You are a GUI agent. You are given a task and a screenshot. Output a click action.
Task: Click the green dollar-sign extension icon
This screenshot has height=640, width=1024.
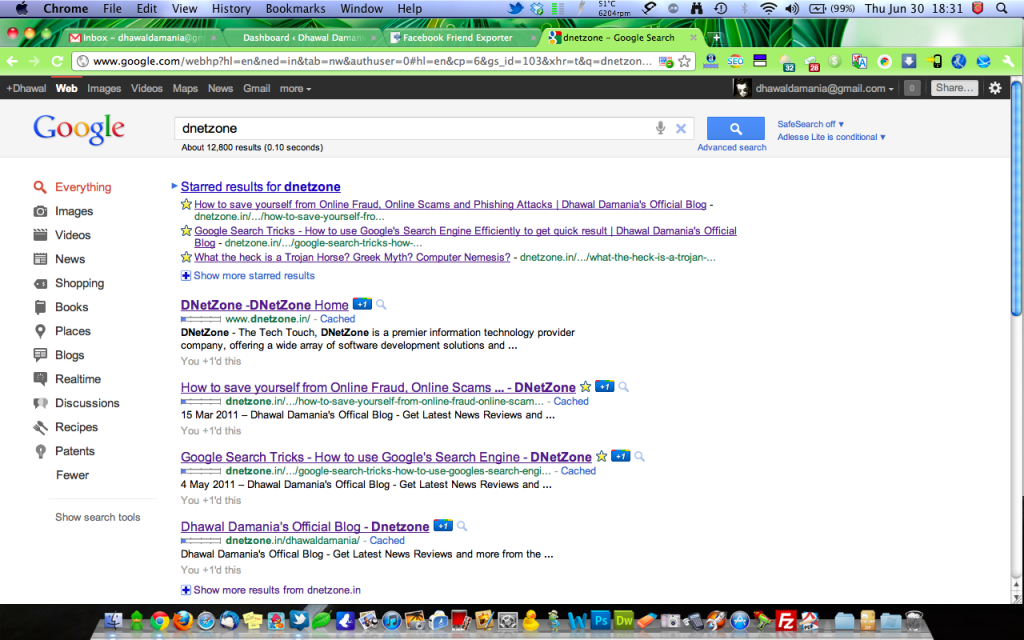pos(834,61)
